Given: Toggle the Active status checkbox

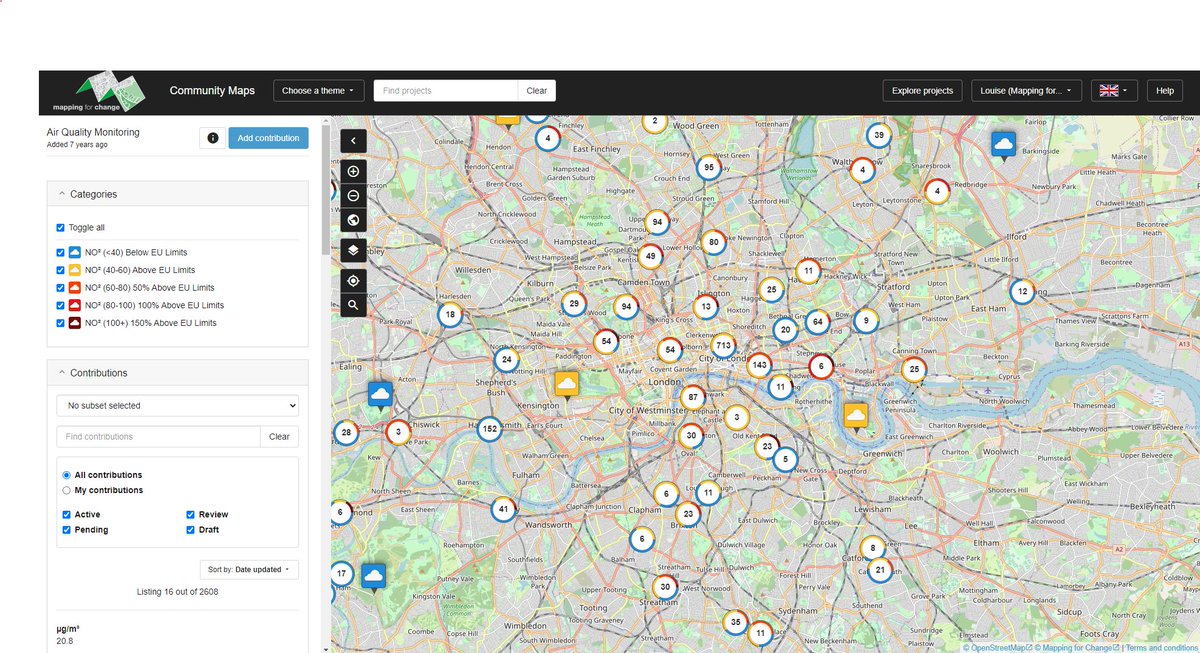Looking at the screenshot, I should click(x=67, y=514).
